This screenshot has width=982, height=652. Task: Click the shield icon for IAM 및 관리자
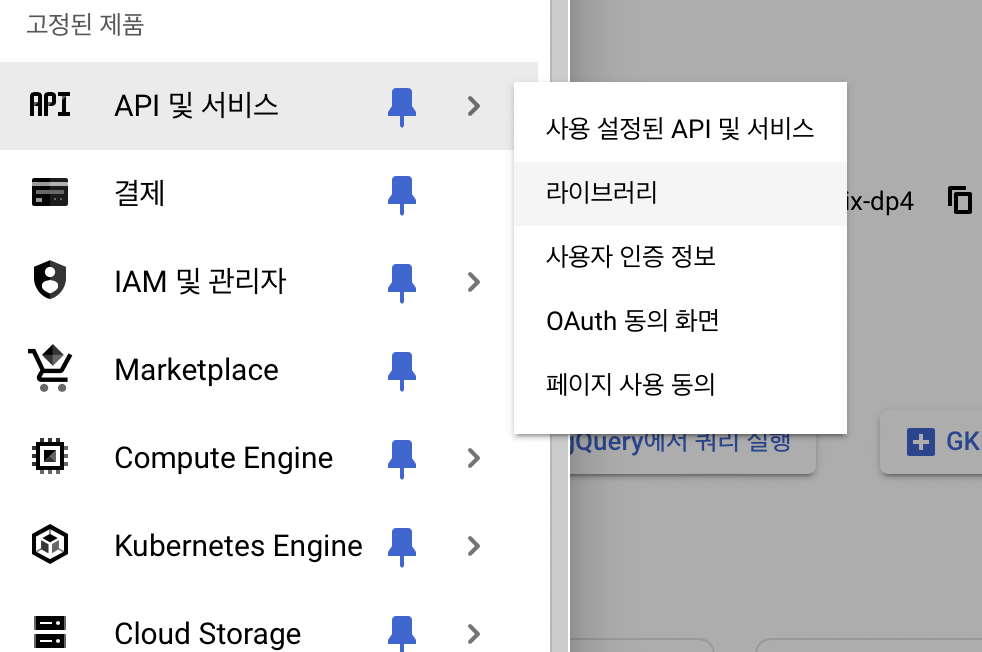point(49,279)
